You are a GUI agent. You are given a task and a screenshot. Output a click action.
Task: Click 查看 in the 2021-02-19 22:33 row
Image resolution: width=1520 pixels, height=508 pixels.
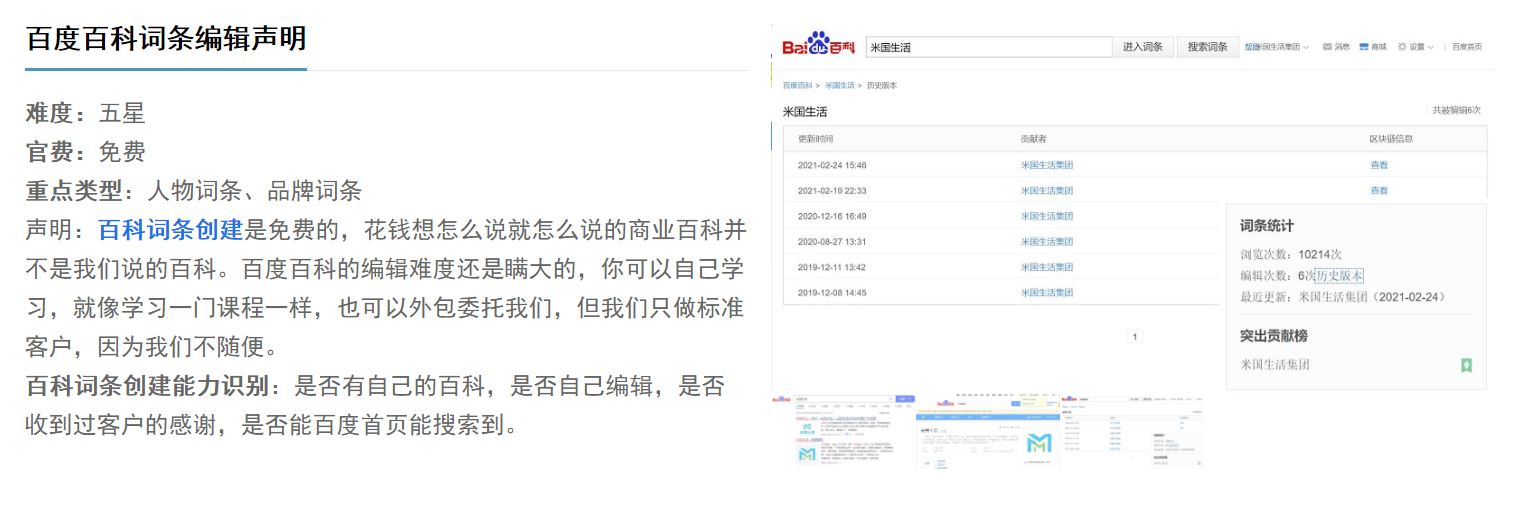tap(1379, 190)
